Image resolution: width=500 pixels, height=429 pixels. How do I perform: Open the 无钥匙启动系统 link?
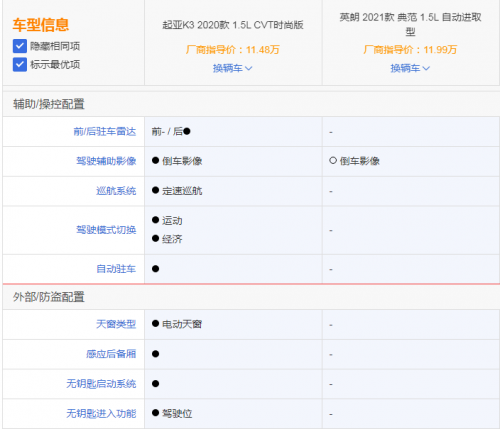(x=101, y=384)
